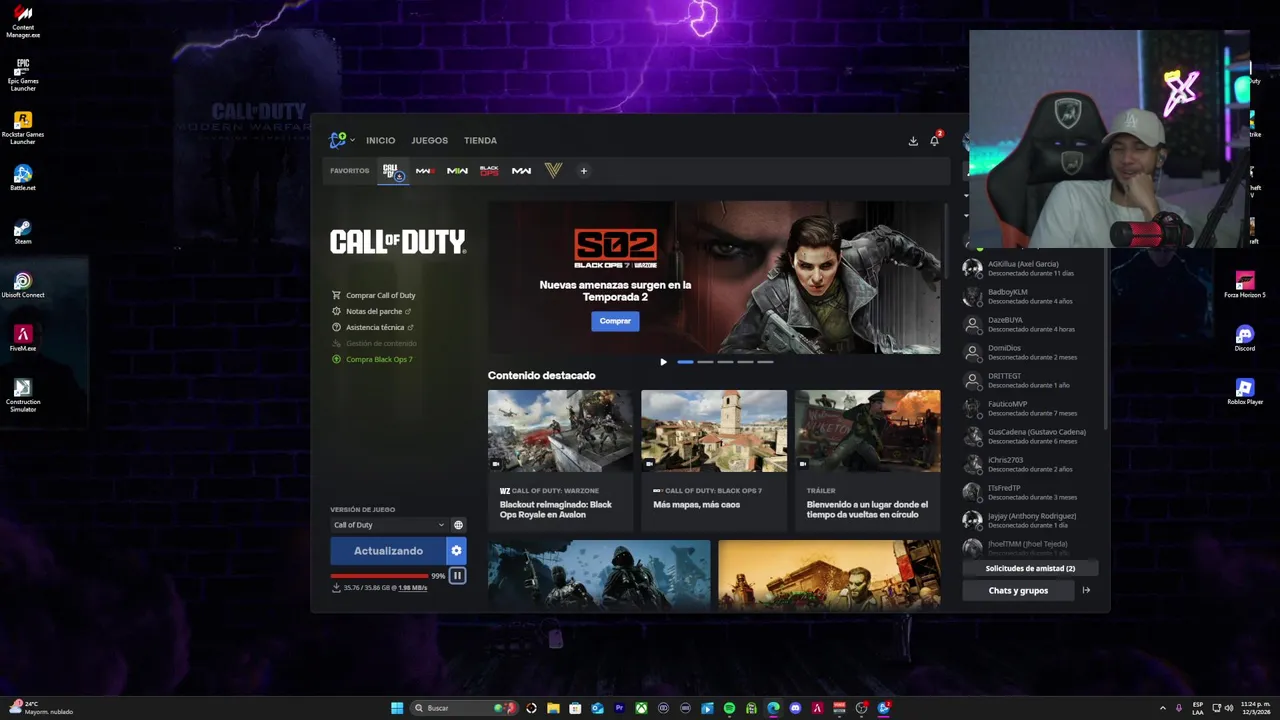Viewport: 1280px width, 720px height.
Task: Go to the INICIO tab
Action: point(380,141)
